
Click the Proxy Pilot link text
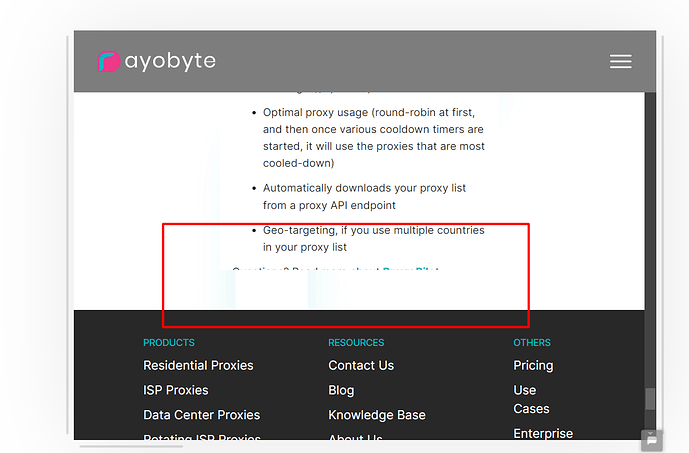[412, 270]
